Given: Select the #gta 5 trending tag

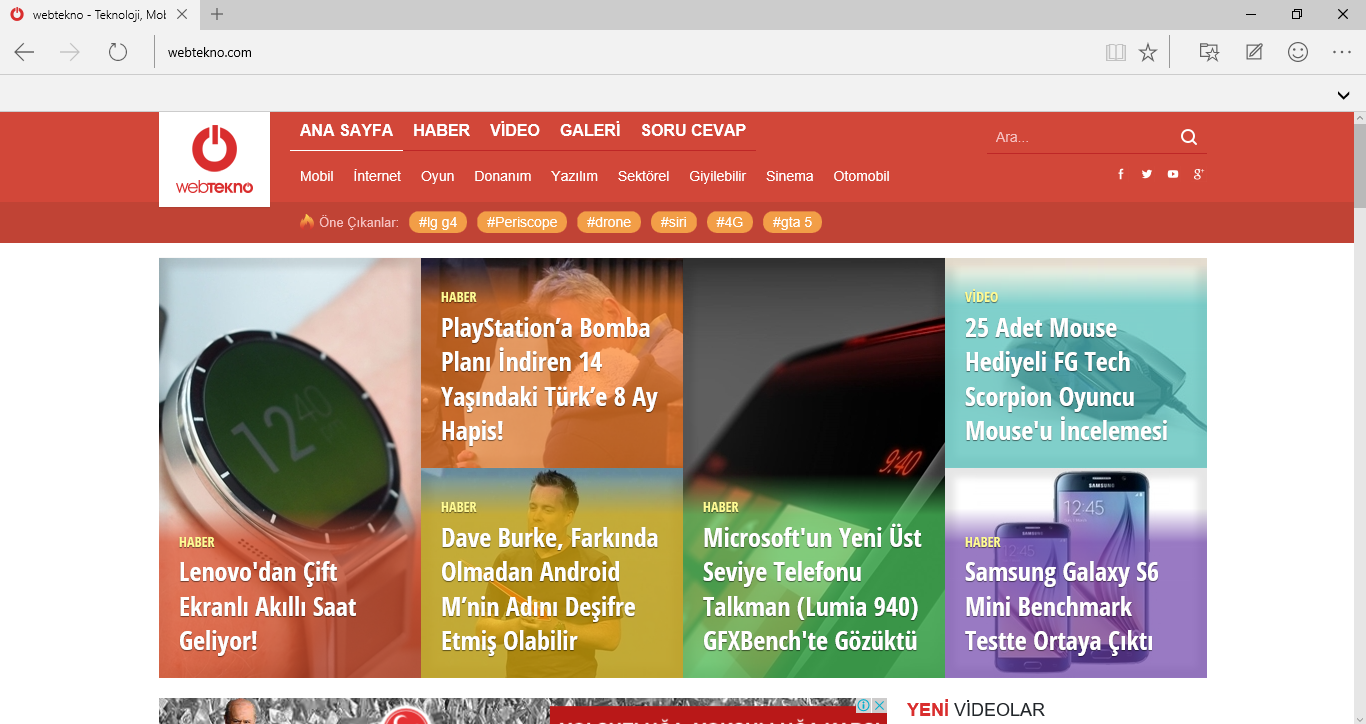Looking at the screenshot, I should 792,222.
